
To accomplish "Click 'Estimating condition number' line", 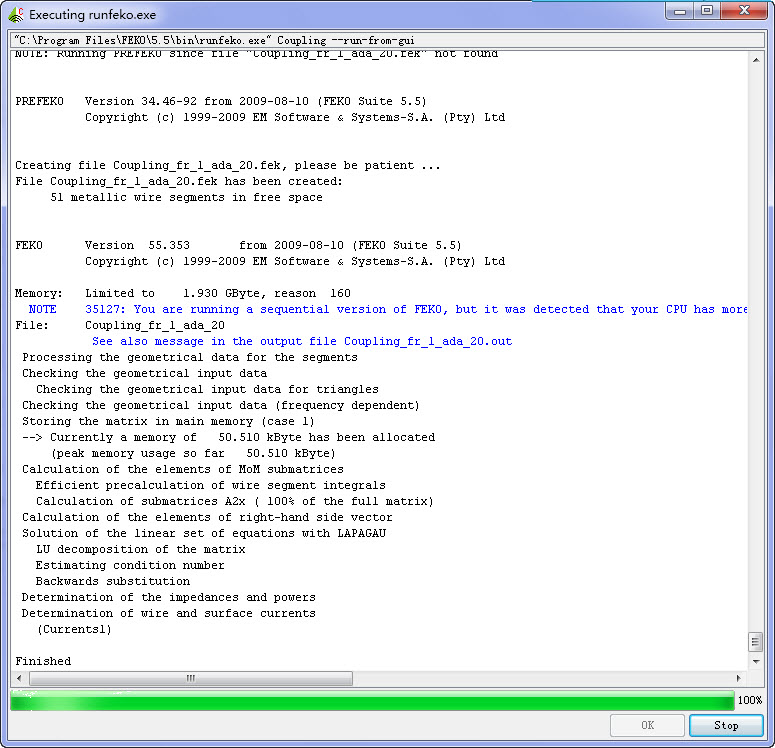I will [130, 565].
